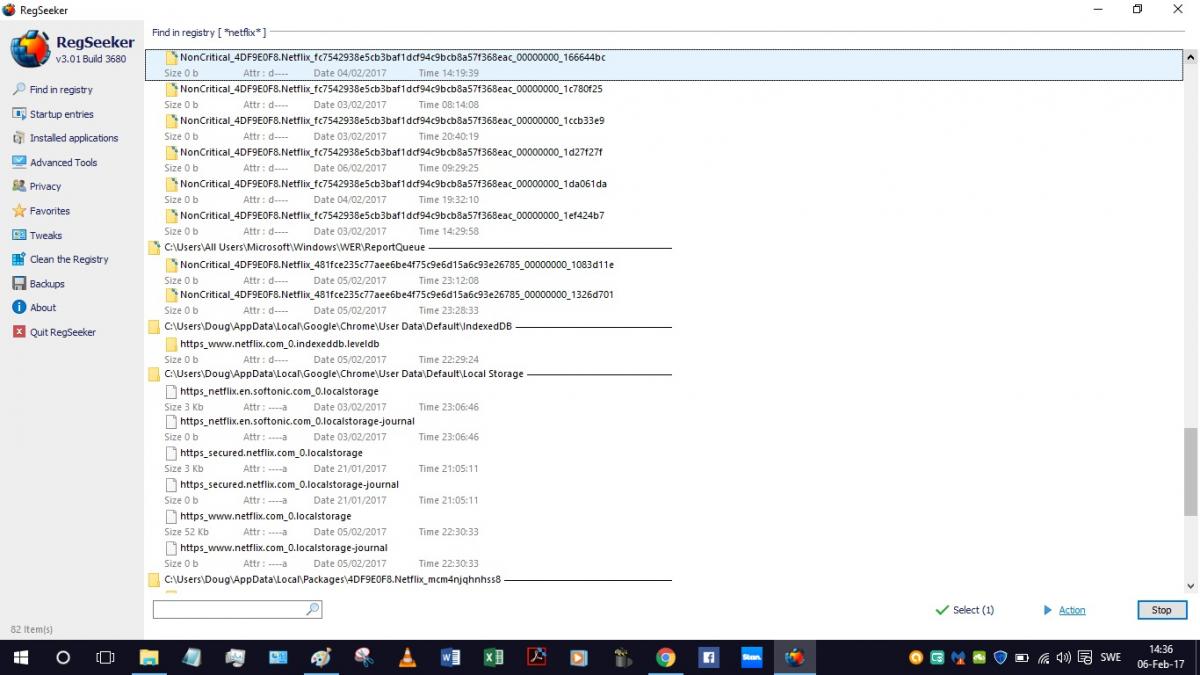The image size is (1200, 675).
Task: Click the Select (1) button
Action: click(964, 610)
